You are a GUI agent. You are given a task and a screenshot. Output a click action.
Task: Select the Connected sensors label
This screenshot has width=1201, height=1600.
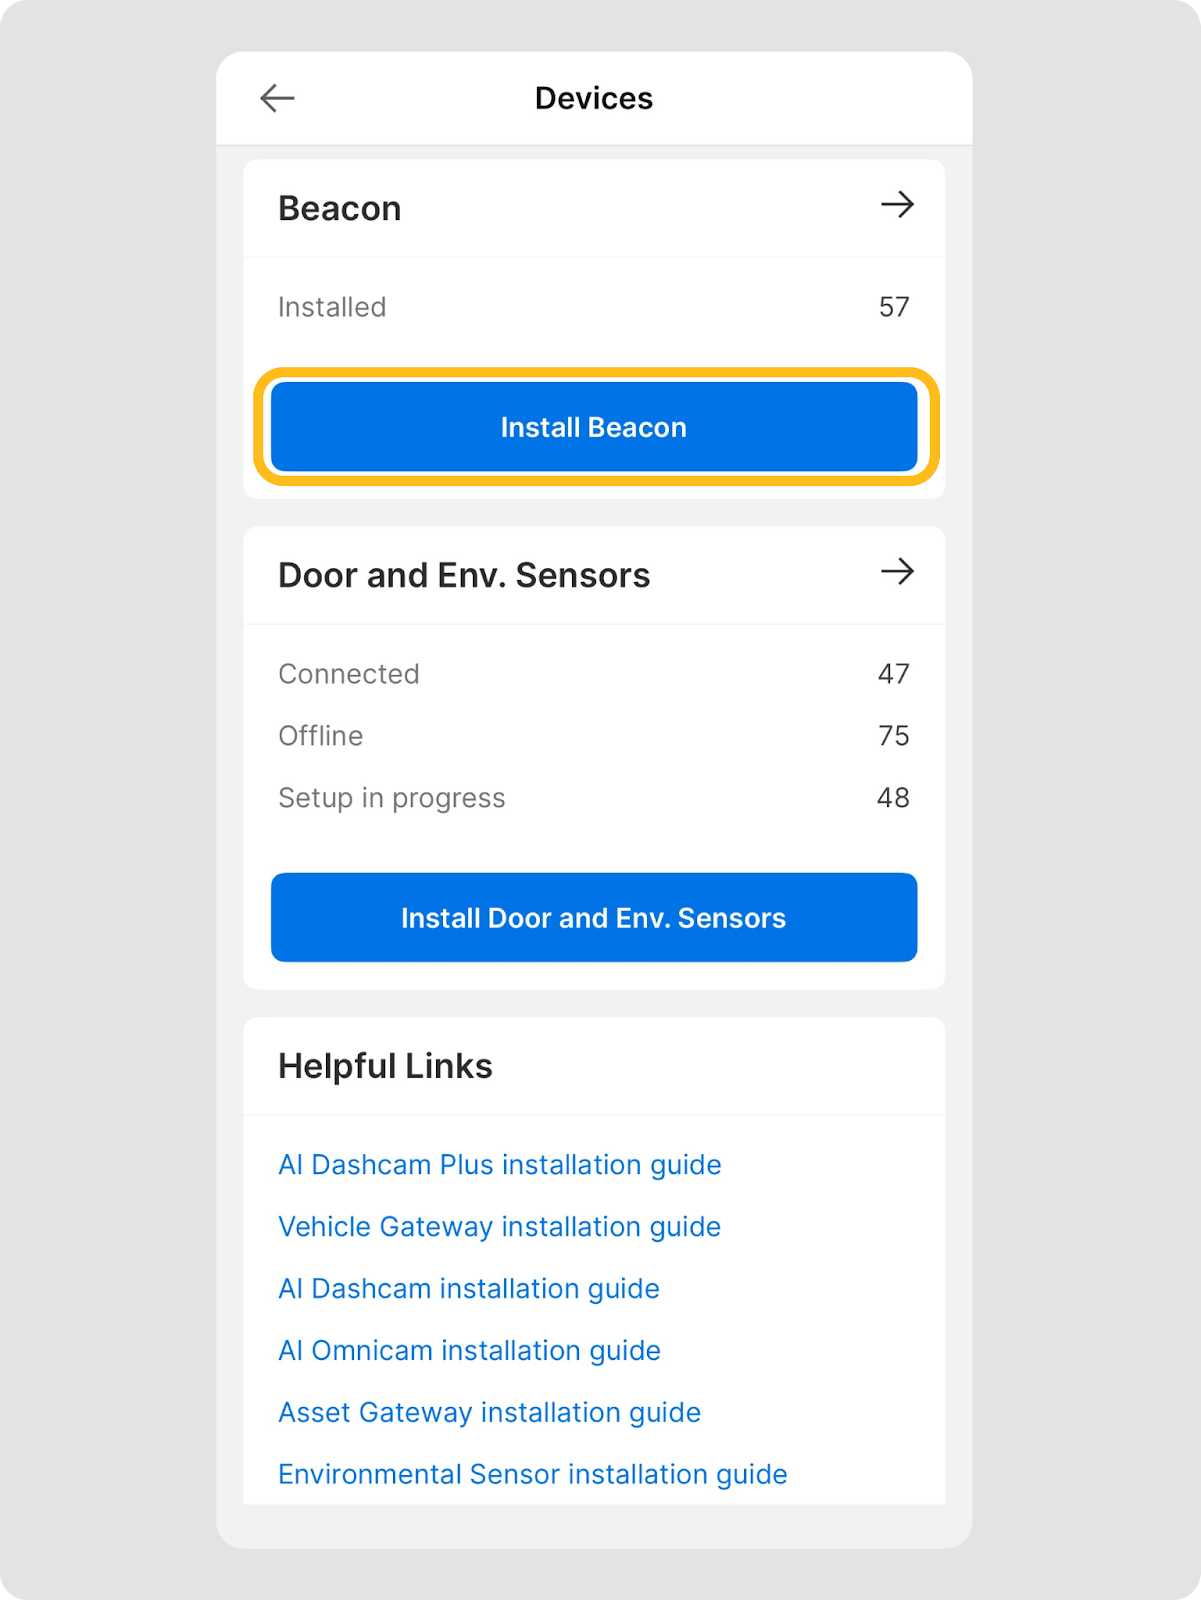349,674
